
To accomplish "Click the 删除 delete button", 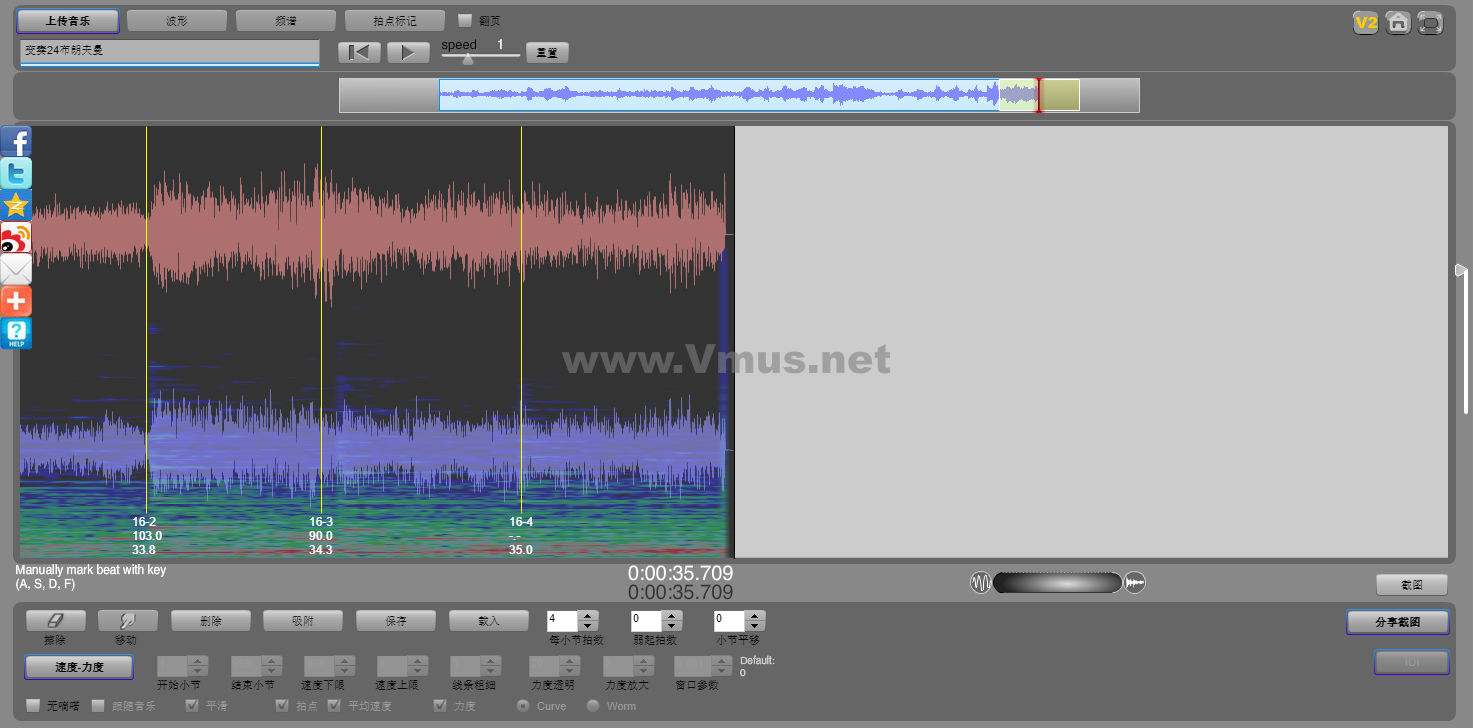I will click(211, 621).
